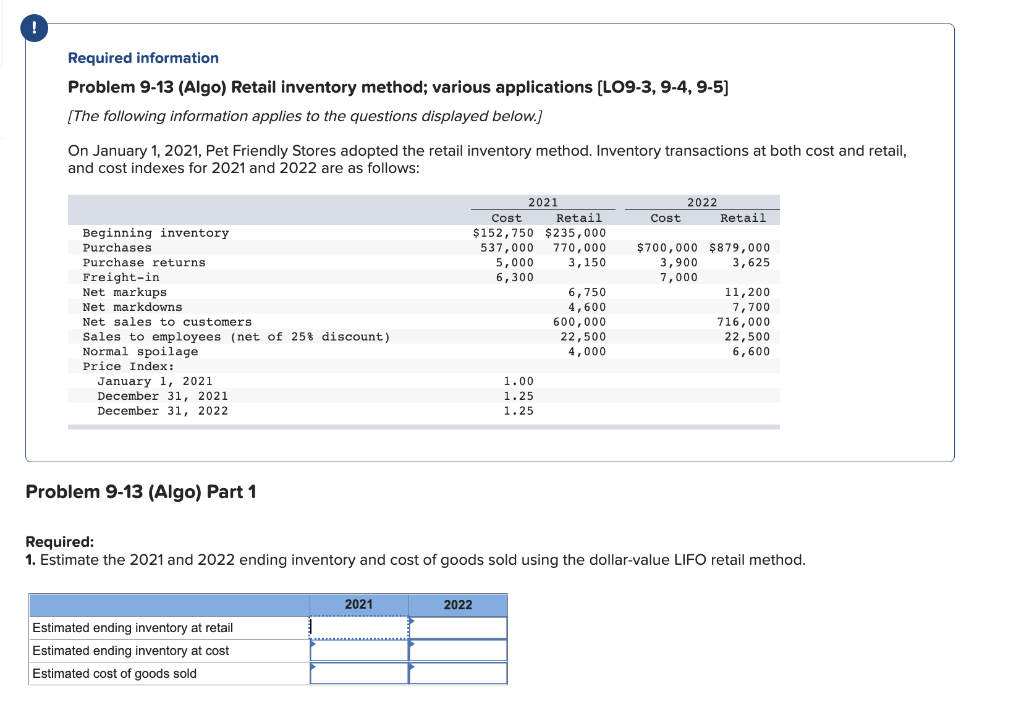Click the triangle marker on 2022 retail cell
1024x710 pixels.
point(410,621)
